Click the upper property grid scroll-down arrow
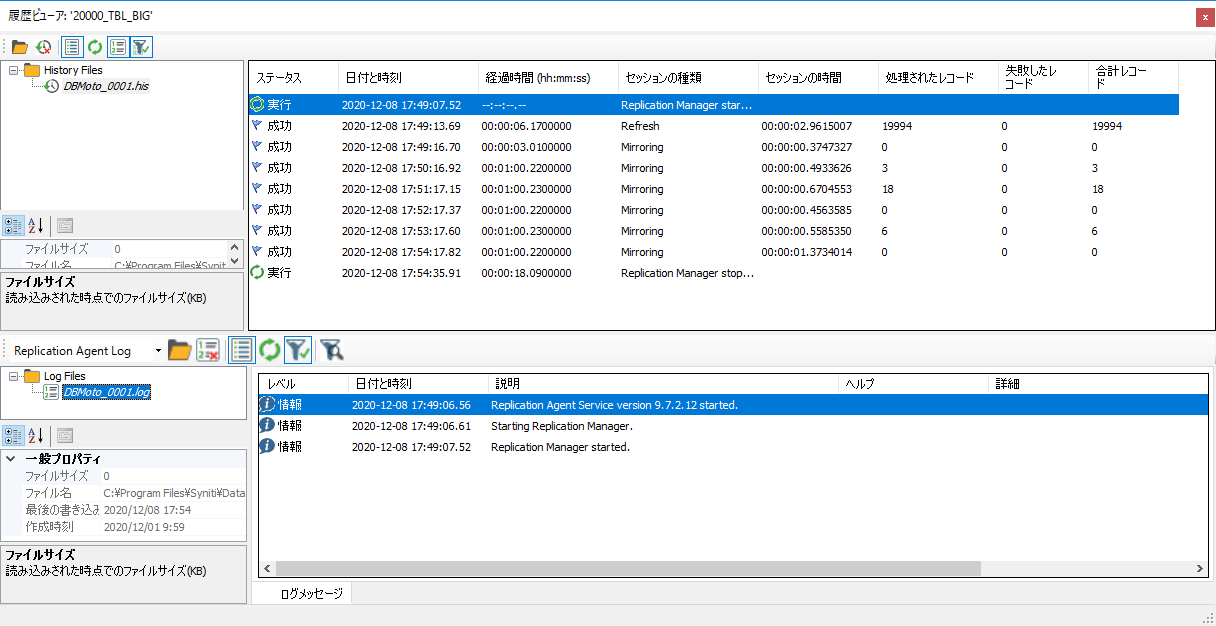The height and width of the screenshot is (626, 1216). pos(235,260)
